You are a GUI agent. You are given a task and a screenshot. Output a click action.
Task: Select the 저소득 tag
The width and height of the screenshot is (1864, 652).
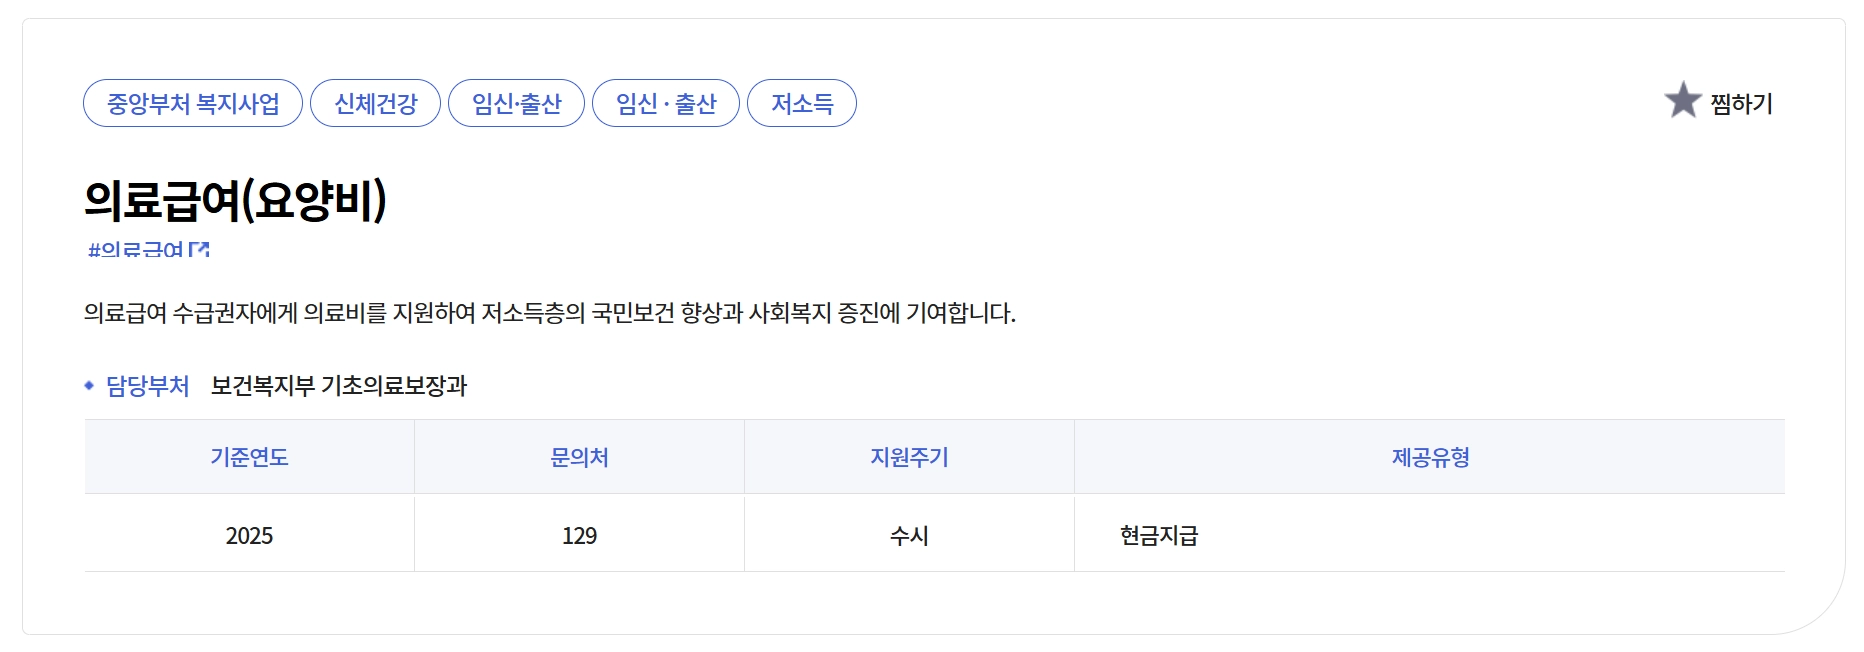804,102
